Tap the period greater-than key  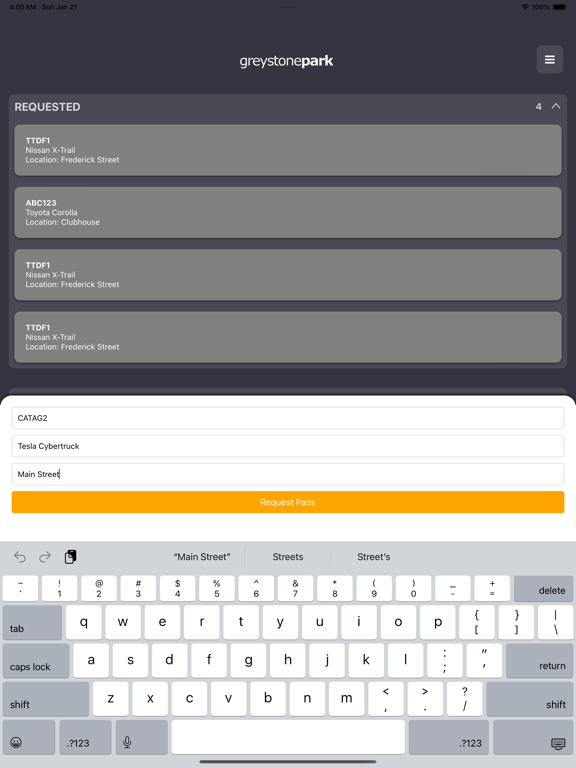[x=425, y=699]
